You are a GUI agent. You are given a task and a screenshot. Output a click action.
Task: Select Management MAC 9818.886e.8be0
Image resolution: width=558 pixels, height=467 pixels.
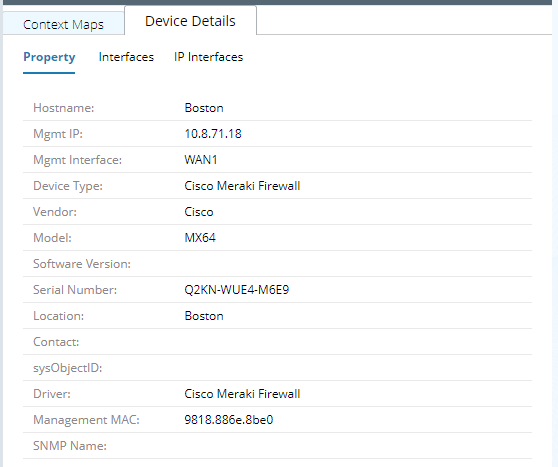pyautogui.click(x=228, y=420)
